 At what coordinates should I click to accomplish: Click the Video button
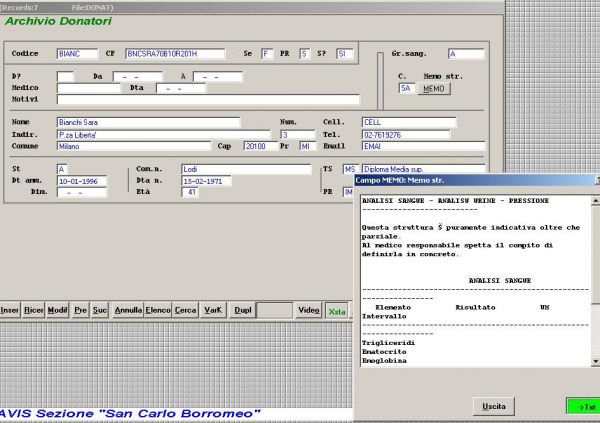[308, 310]
